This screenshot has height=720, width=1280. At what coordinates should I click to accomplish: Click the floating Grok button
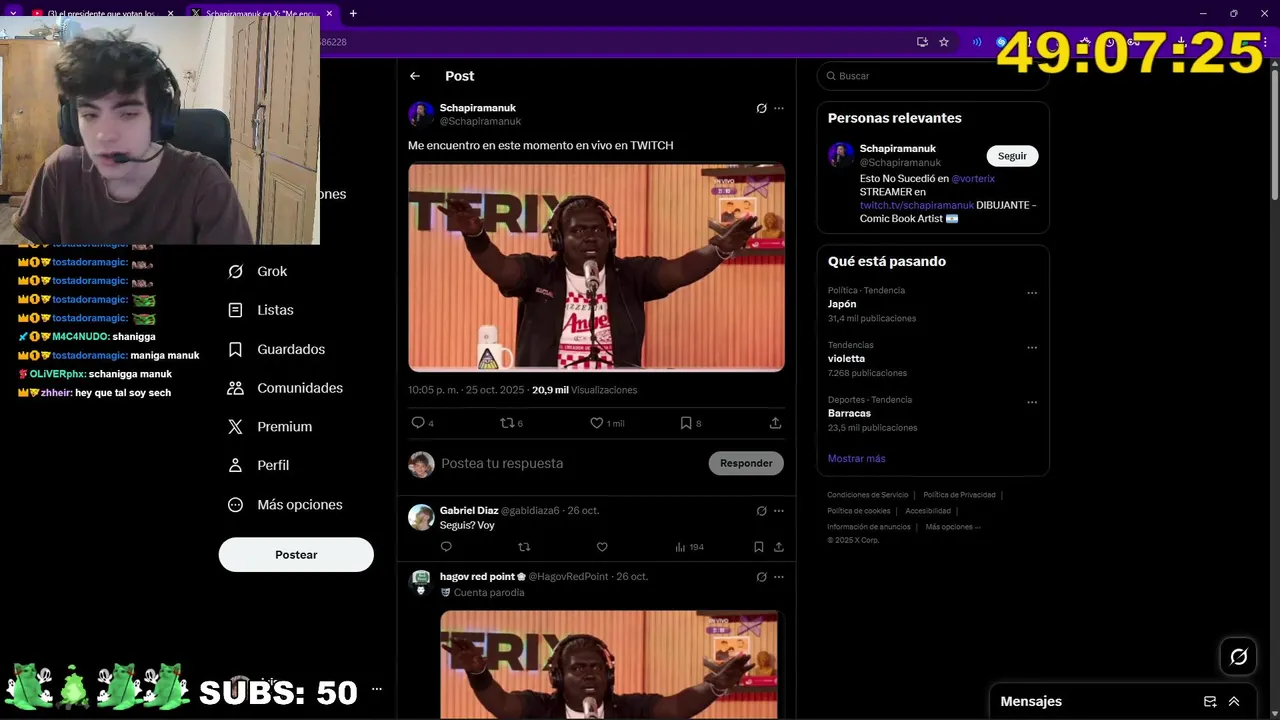pyautogui.click(x=1238, y=657)
